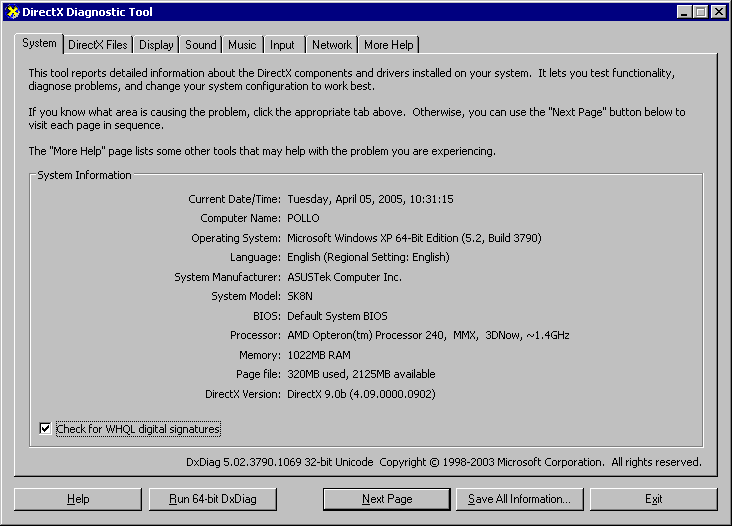Viewport: 732px width, 526px height.
Task: Click the 'System Information' group label
Action: (84, 175)
